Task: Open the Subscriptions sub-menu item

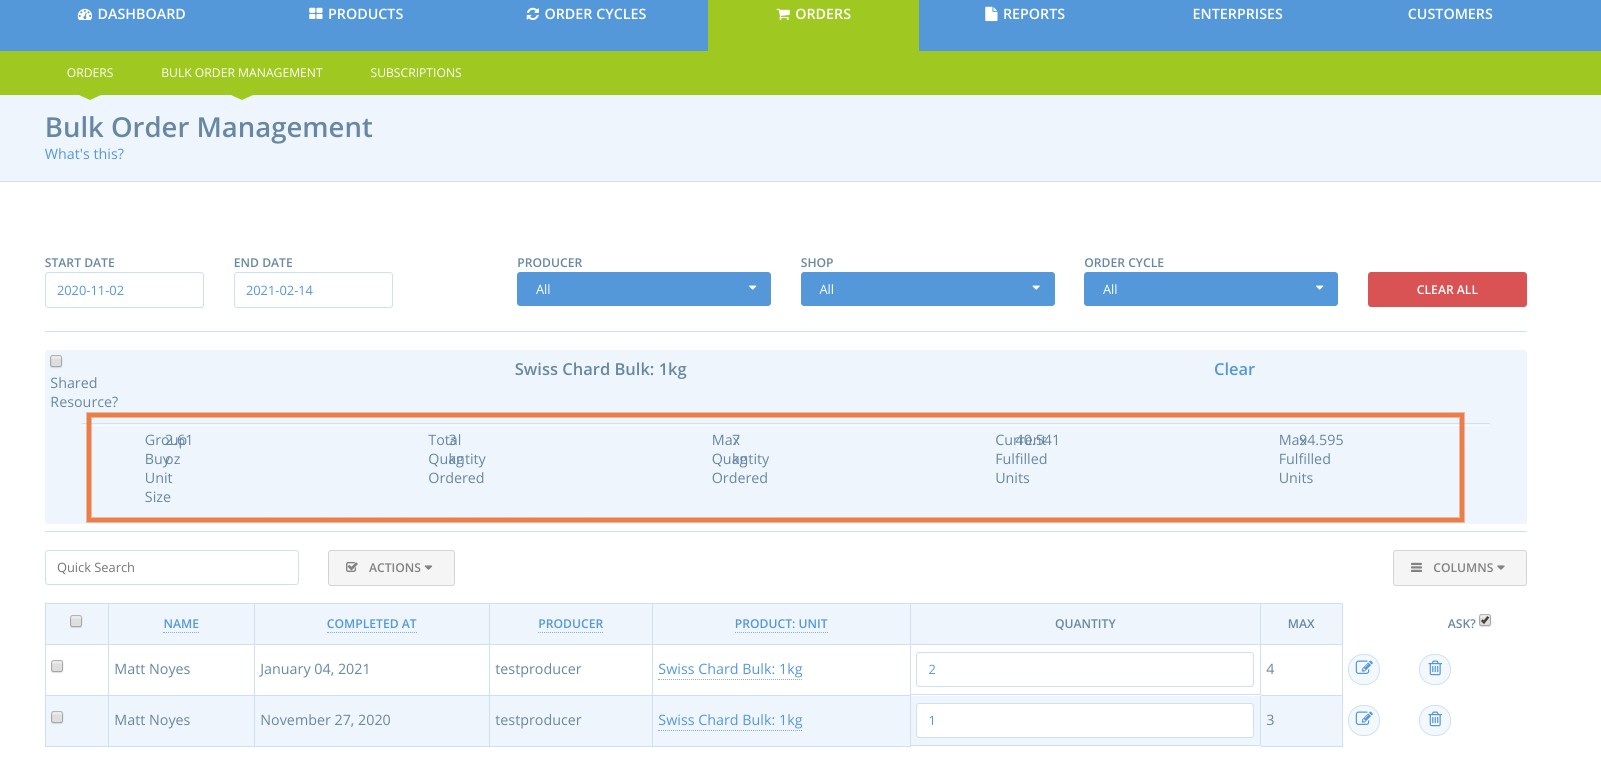Action: (416, 73)
